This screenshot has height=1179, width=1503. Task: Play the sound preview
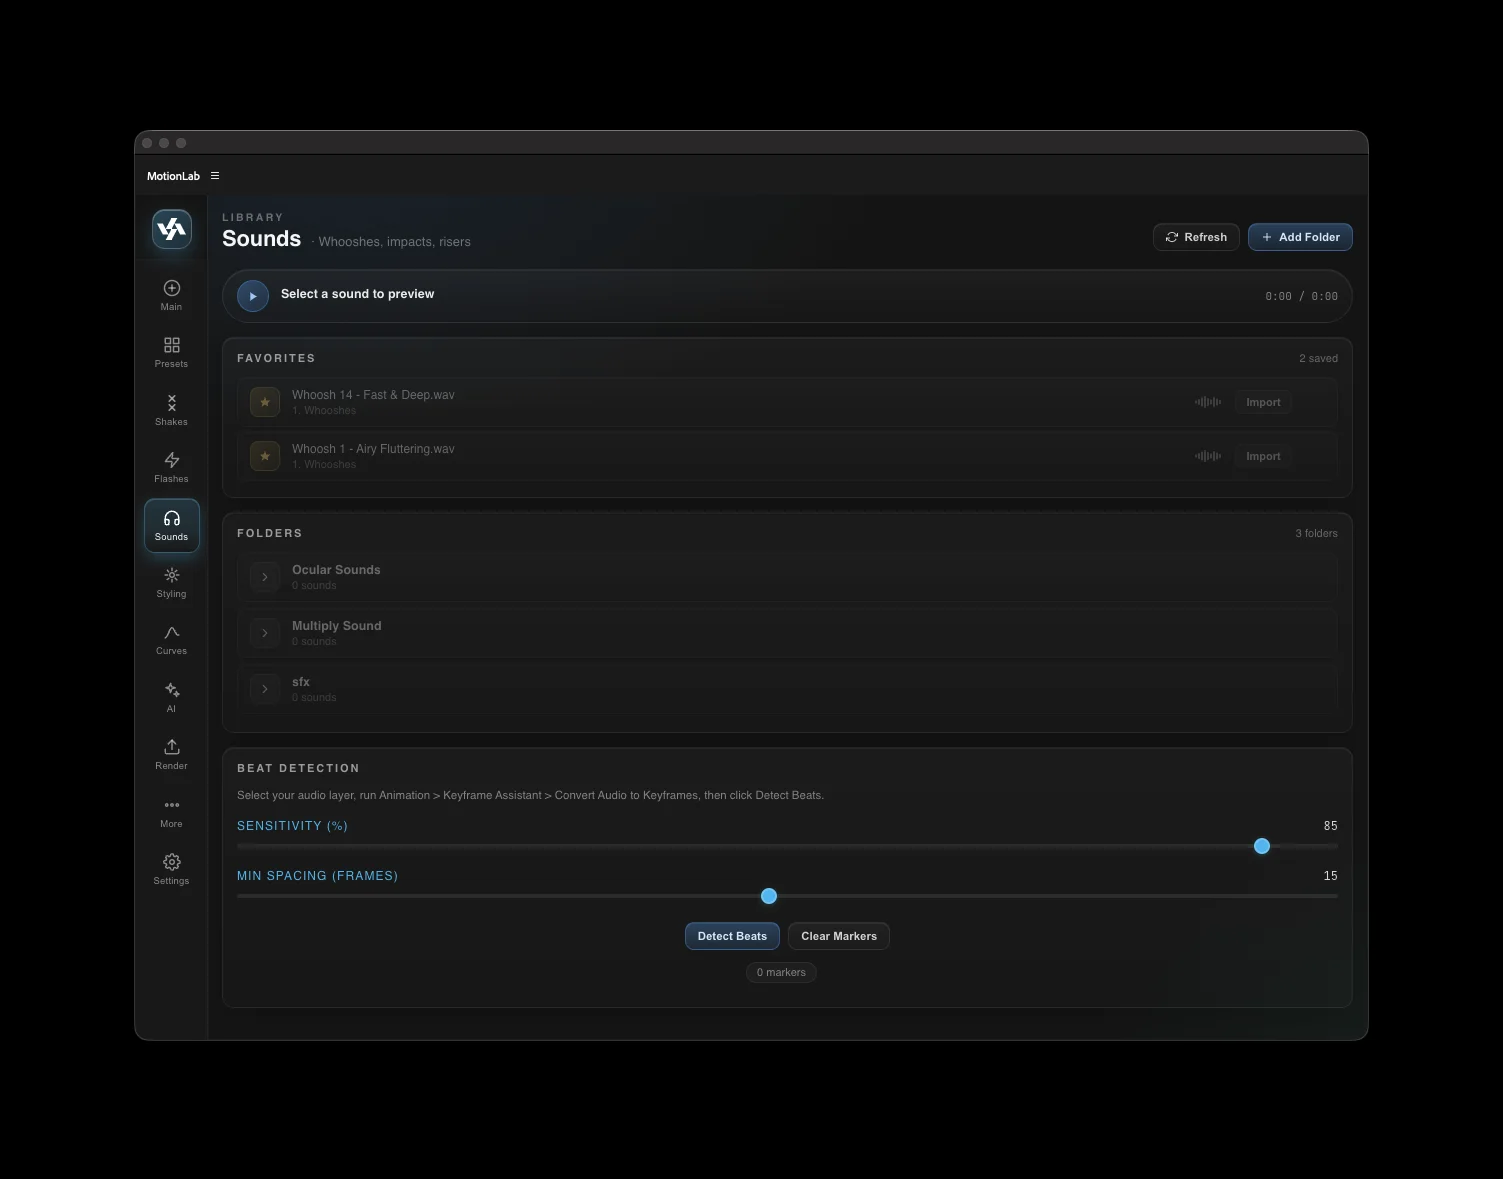pos(253,296)
